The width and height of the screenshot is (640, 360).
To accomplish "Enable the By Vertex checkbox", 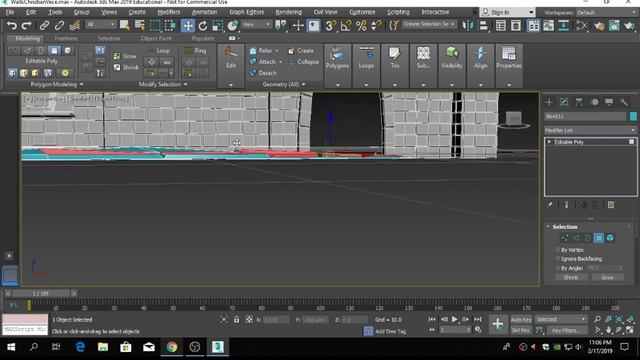I will [558, 249].
